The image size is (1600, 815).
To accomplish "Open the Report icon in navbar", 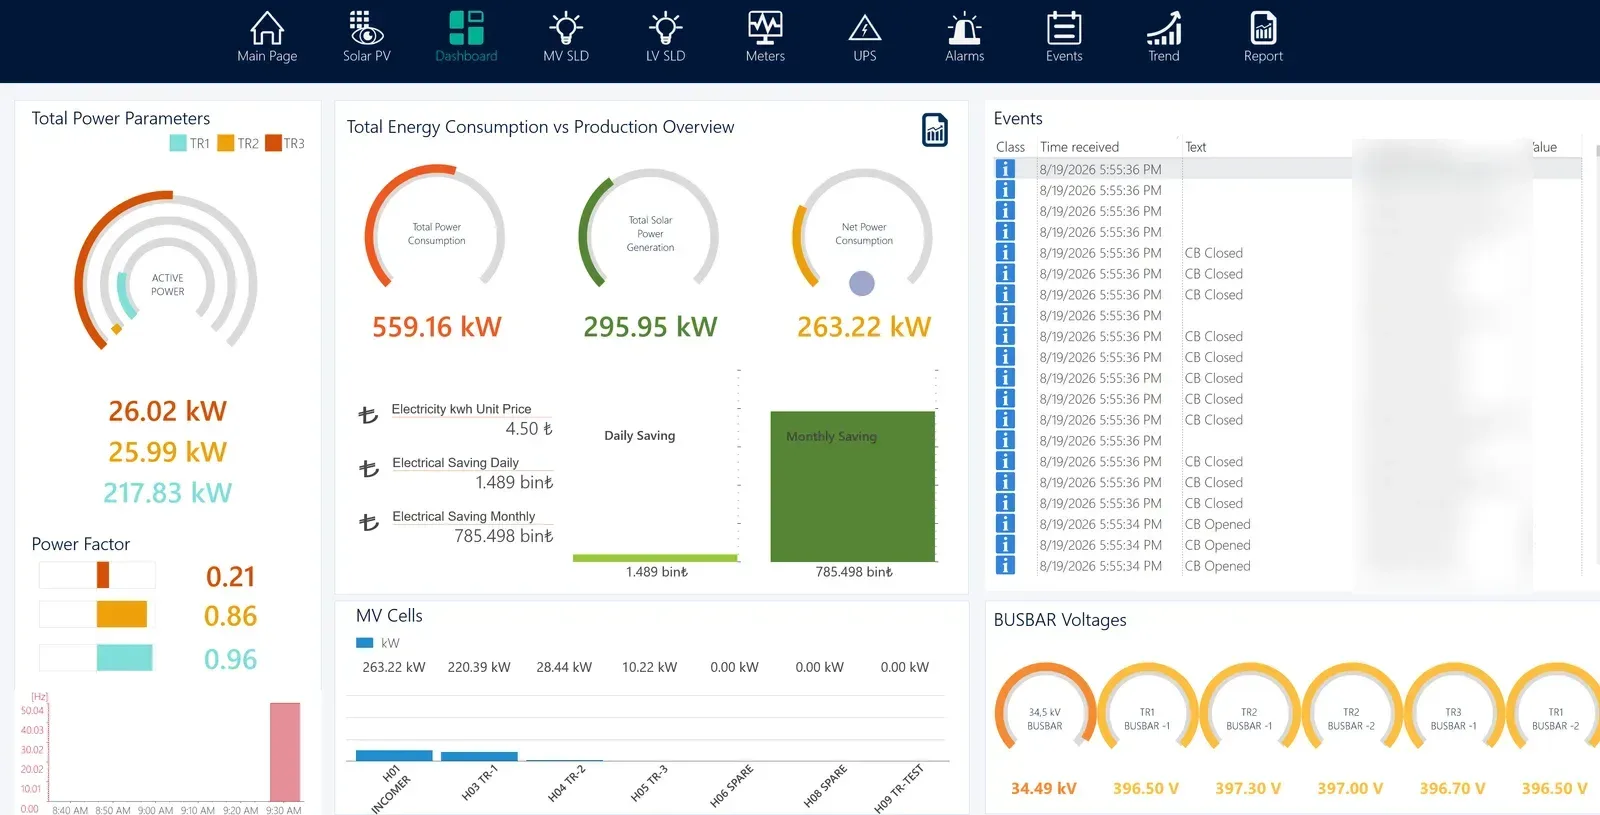I will point(1264,27).
